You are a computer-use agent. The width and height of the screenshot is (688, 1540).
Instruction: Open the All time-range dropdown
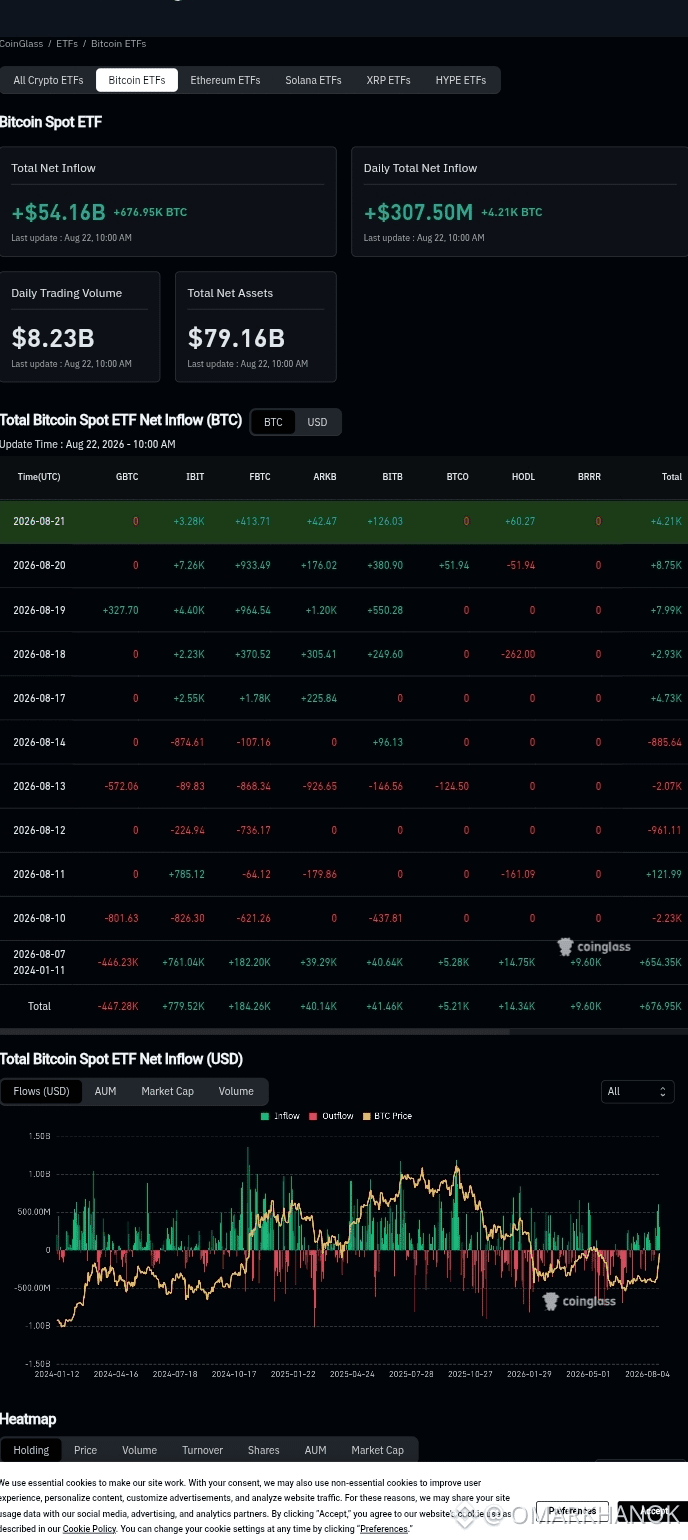[x=637, y=1091]
